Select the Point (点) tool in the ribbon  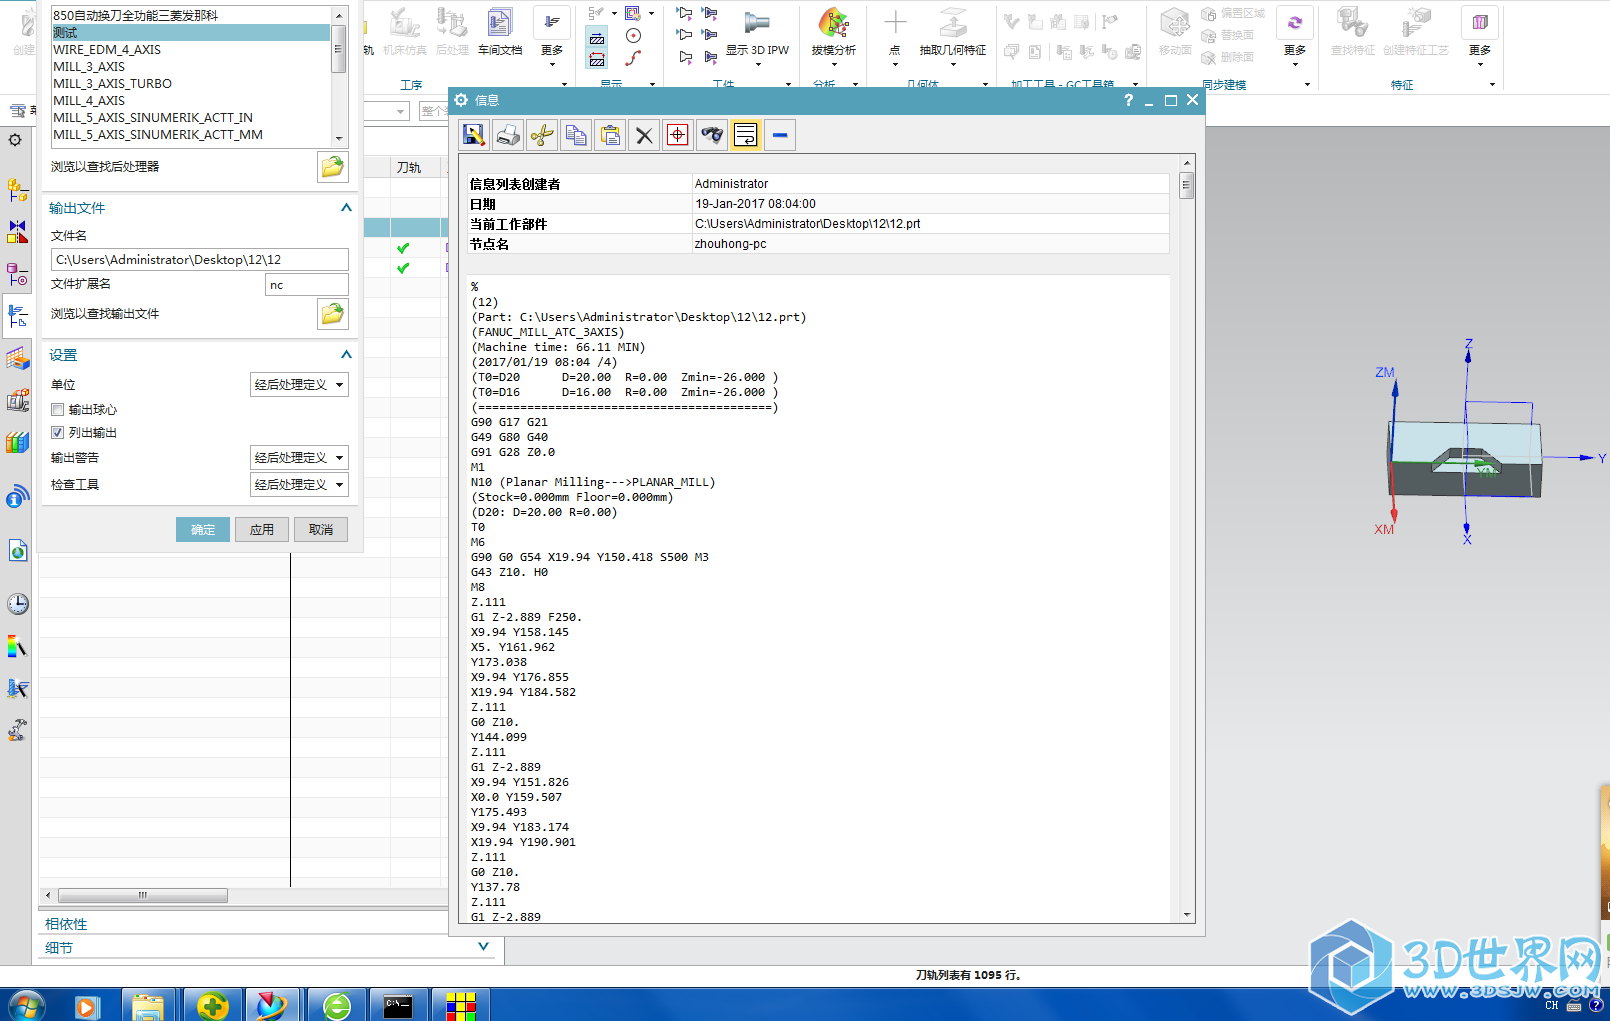[x=895, y=32]
